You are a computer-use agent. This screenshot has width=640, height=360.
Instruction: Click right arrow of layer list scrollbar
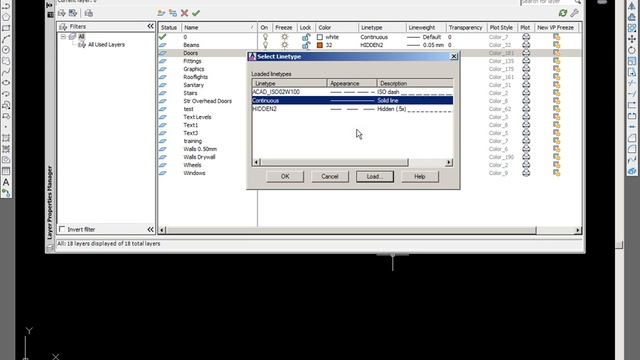[578, 230]
